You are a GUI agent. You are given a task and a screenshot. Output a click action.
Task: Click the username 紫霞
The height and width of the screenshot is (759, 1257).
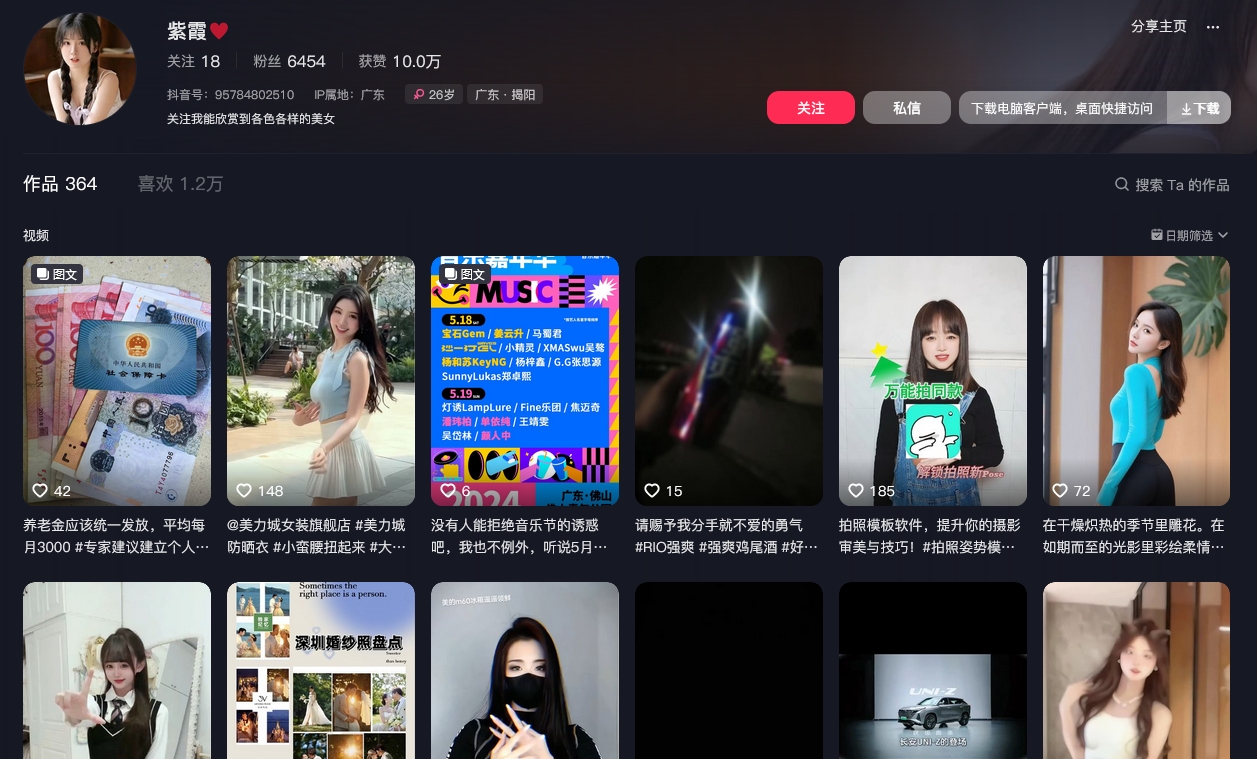coord(187,31)
